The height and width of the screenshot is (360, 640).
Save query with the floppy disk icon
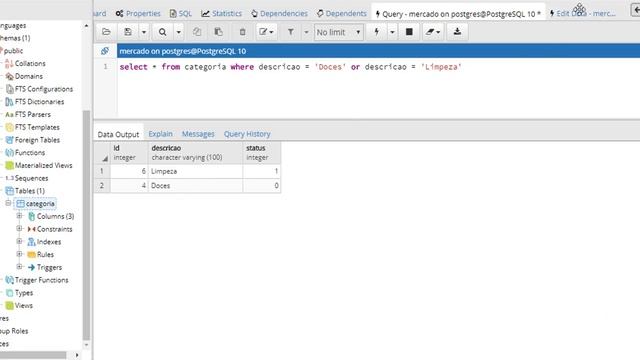pos(128,32)
